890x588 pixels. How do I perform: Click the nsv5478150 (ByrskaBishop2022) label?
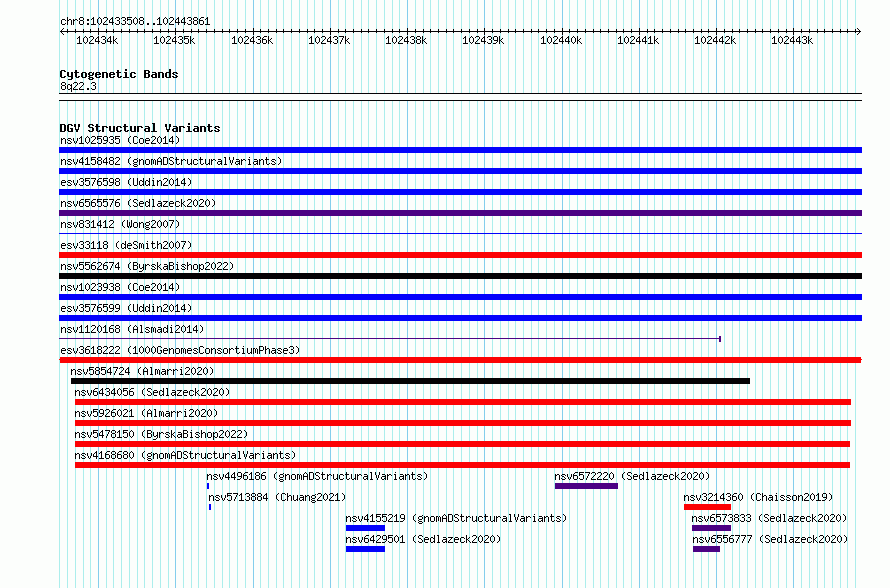[161, 434]
